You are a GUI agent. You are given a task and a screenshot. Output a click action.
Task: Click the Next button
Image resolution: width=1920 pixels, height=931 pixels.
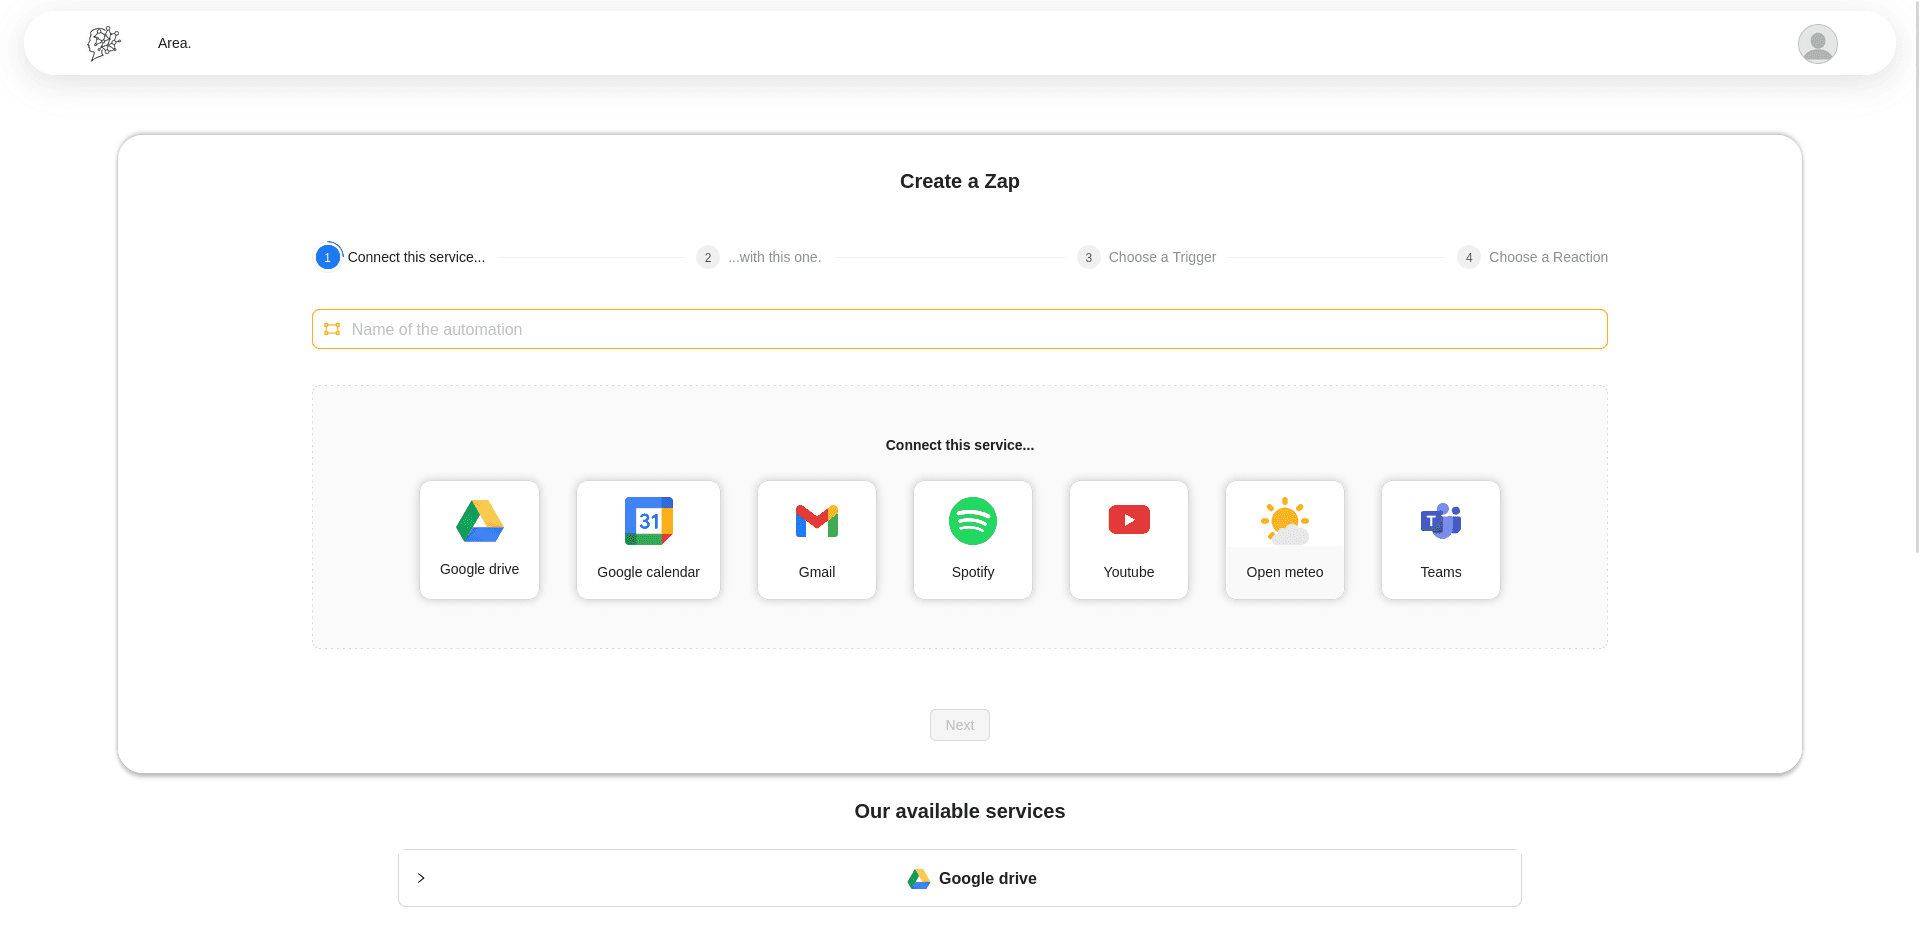point(960,725)
